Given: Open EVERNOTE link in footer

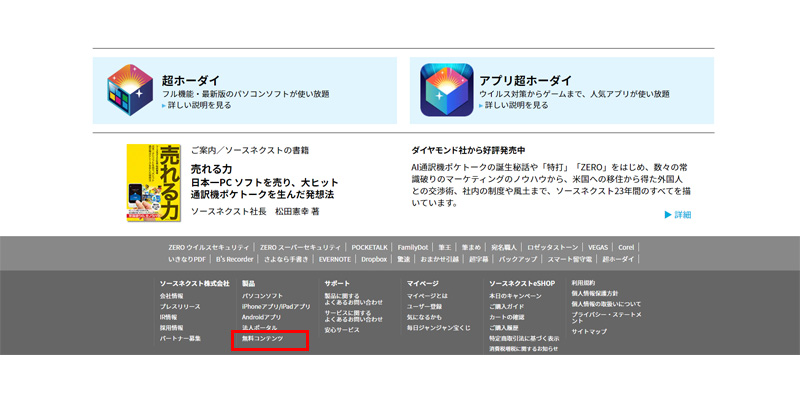Looking at the screenshot, I should coord(335,259).
